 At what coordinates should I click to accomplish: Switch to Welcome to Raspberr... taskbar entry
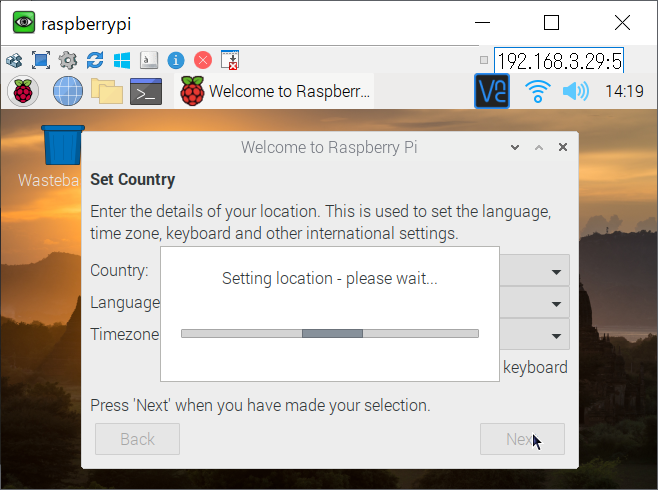[274, 91]
